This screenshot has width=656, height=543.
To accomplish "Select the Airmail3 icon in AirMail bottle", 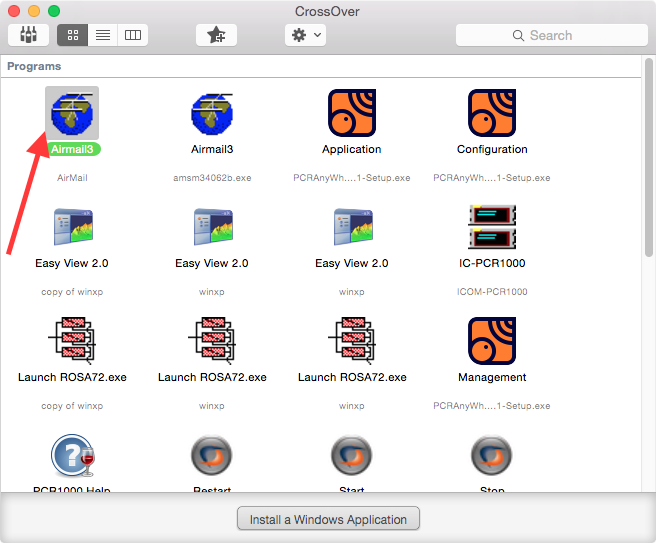I will pyautogui.click(x=72, y=113).
